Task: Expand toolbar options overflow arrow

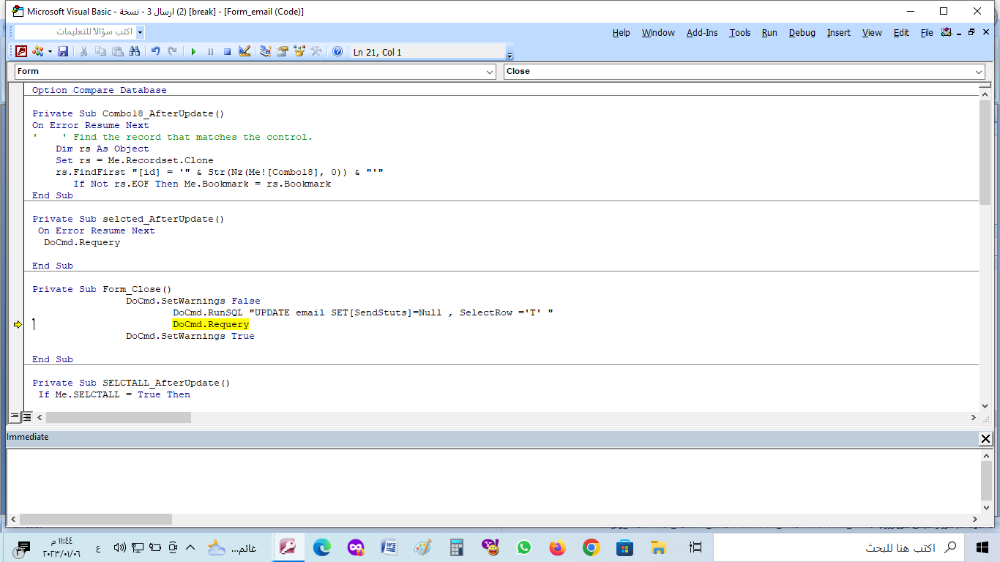Action: pyautogui.click(x=510, y=55)
